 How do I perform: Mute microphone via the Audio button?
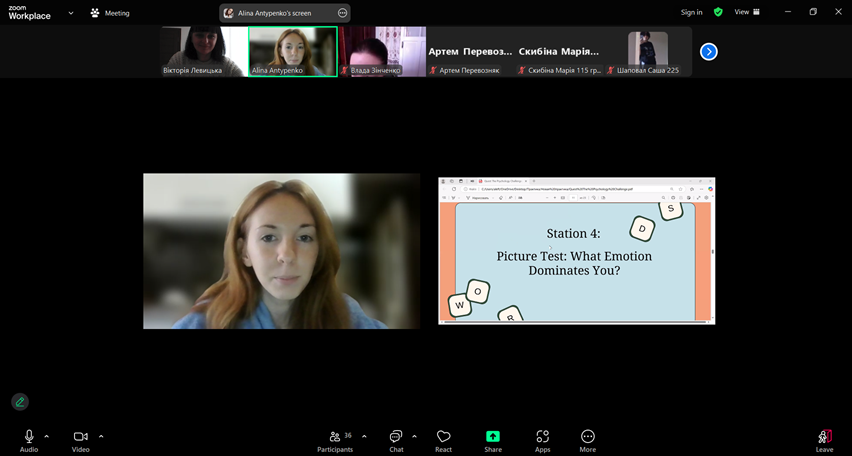[x=29, y=441]
